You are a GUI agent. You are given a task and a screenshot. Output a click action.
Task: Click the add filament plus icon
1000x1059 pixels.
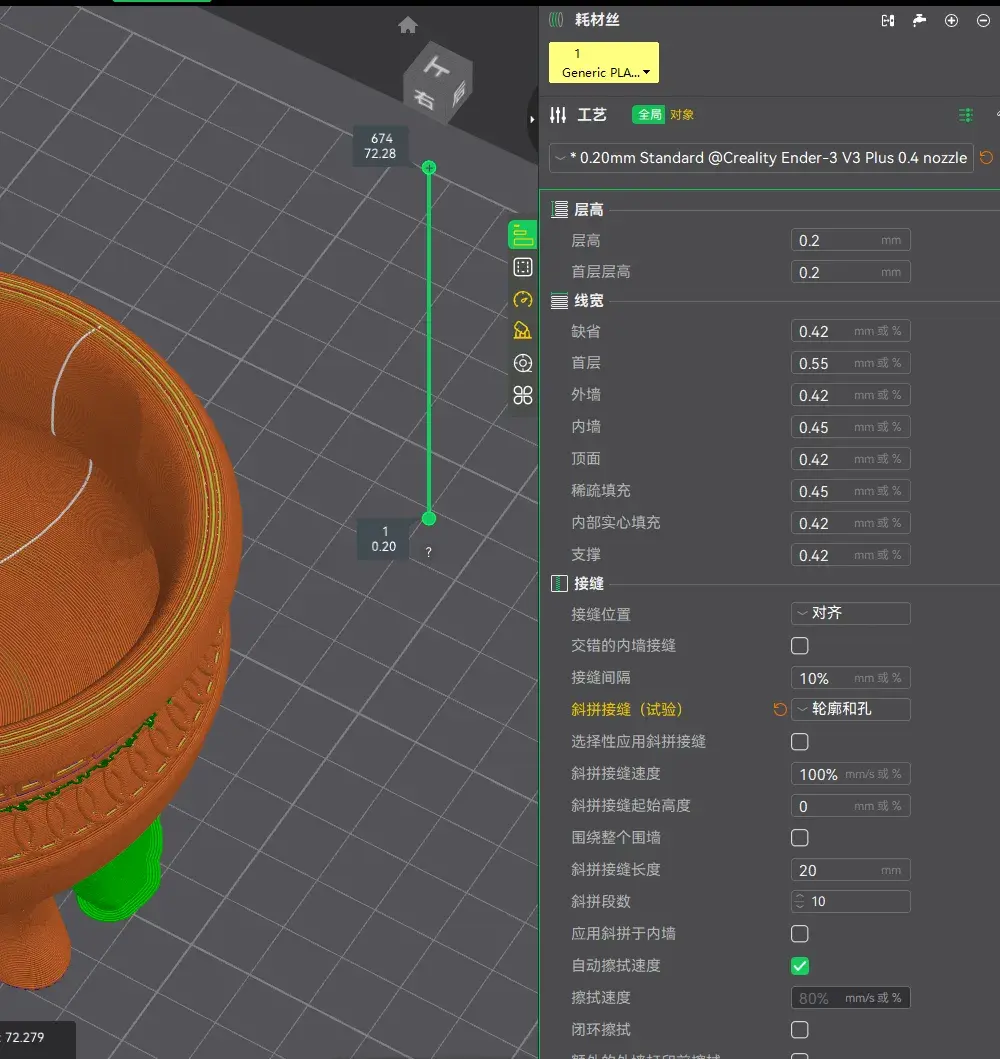951,20
